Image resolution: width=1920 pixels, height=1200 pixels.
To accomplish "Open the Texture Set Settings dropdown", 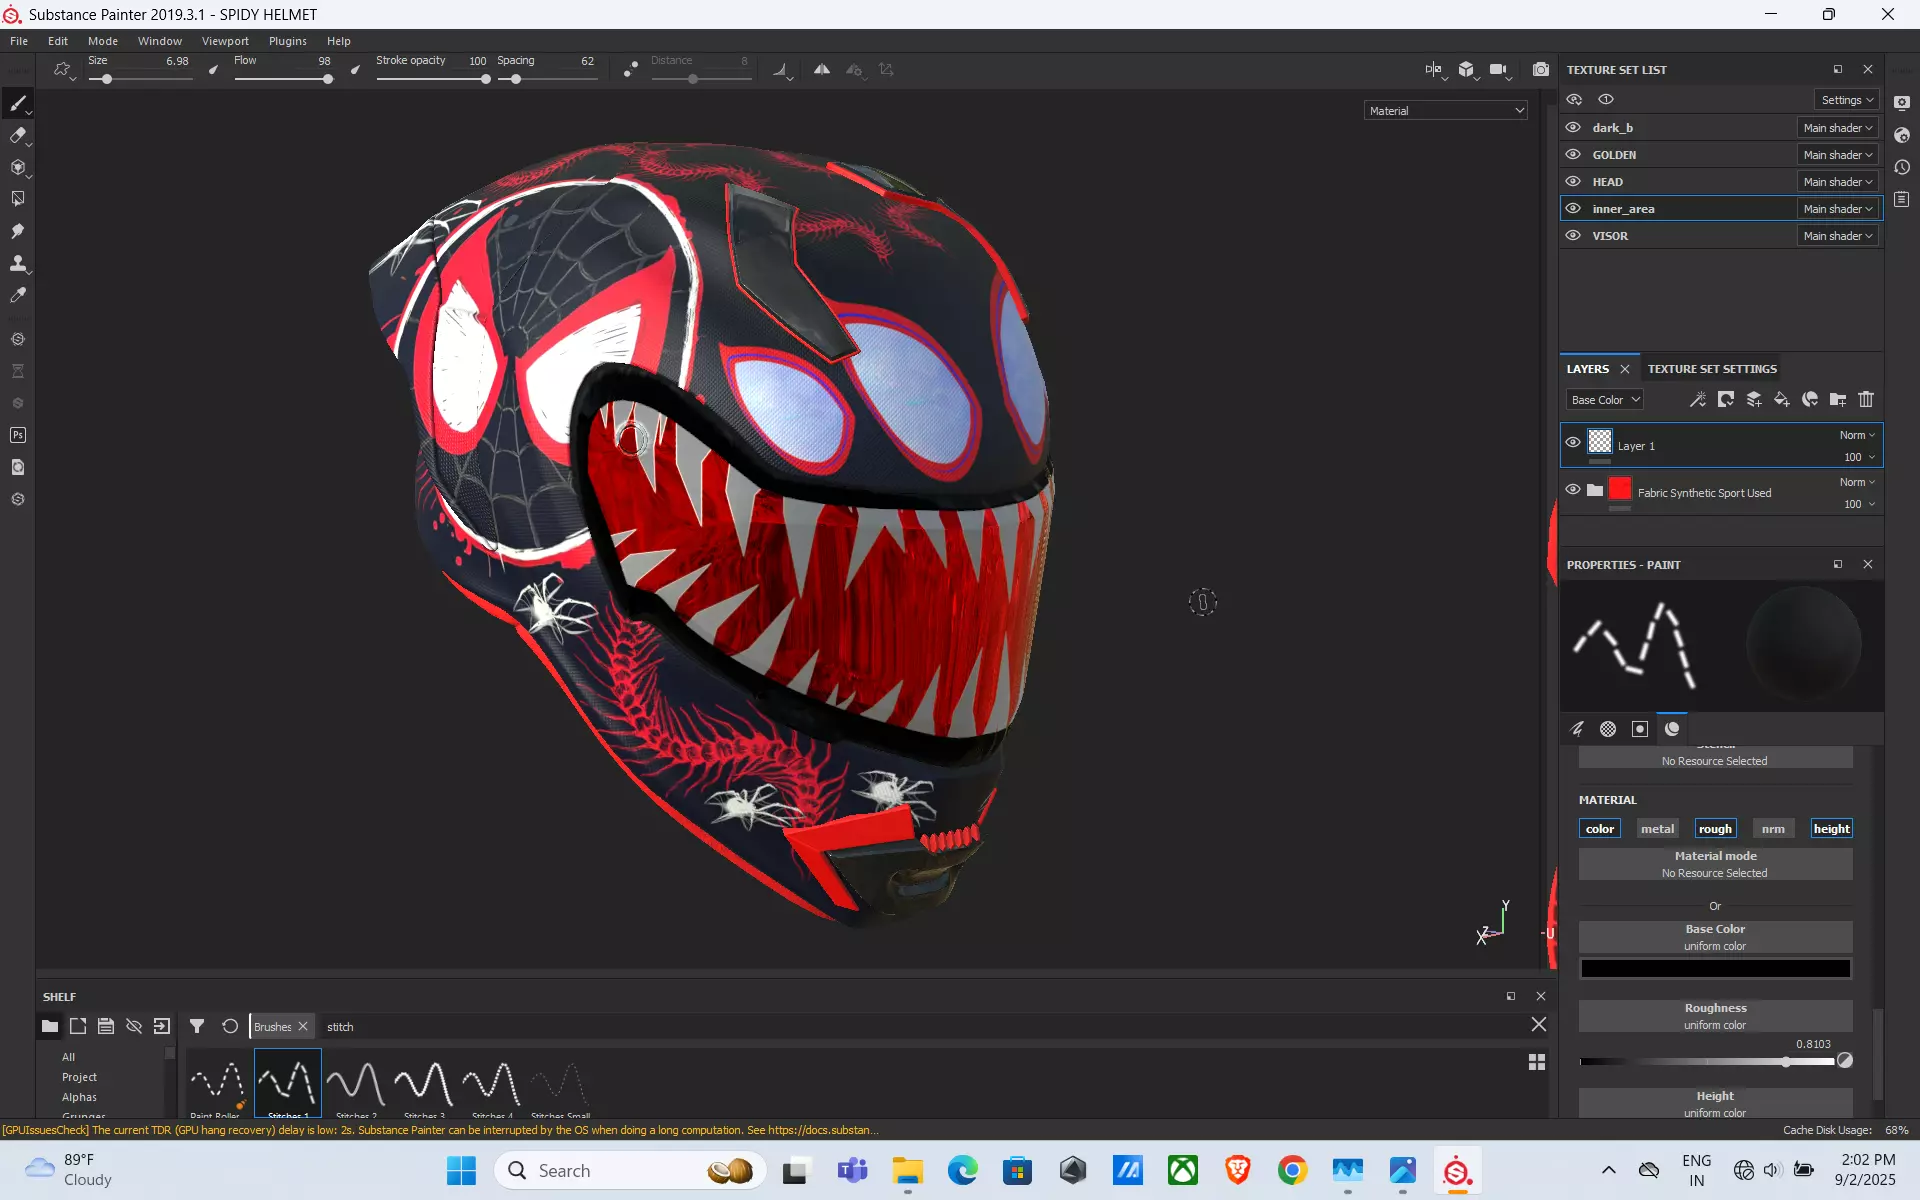I will 1846,100.
